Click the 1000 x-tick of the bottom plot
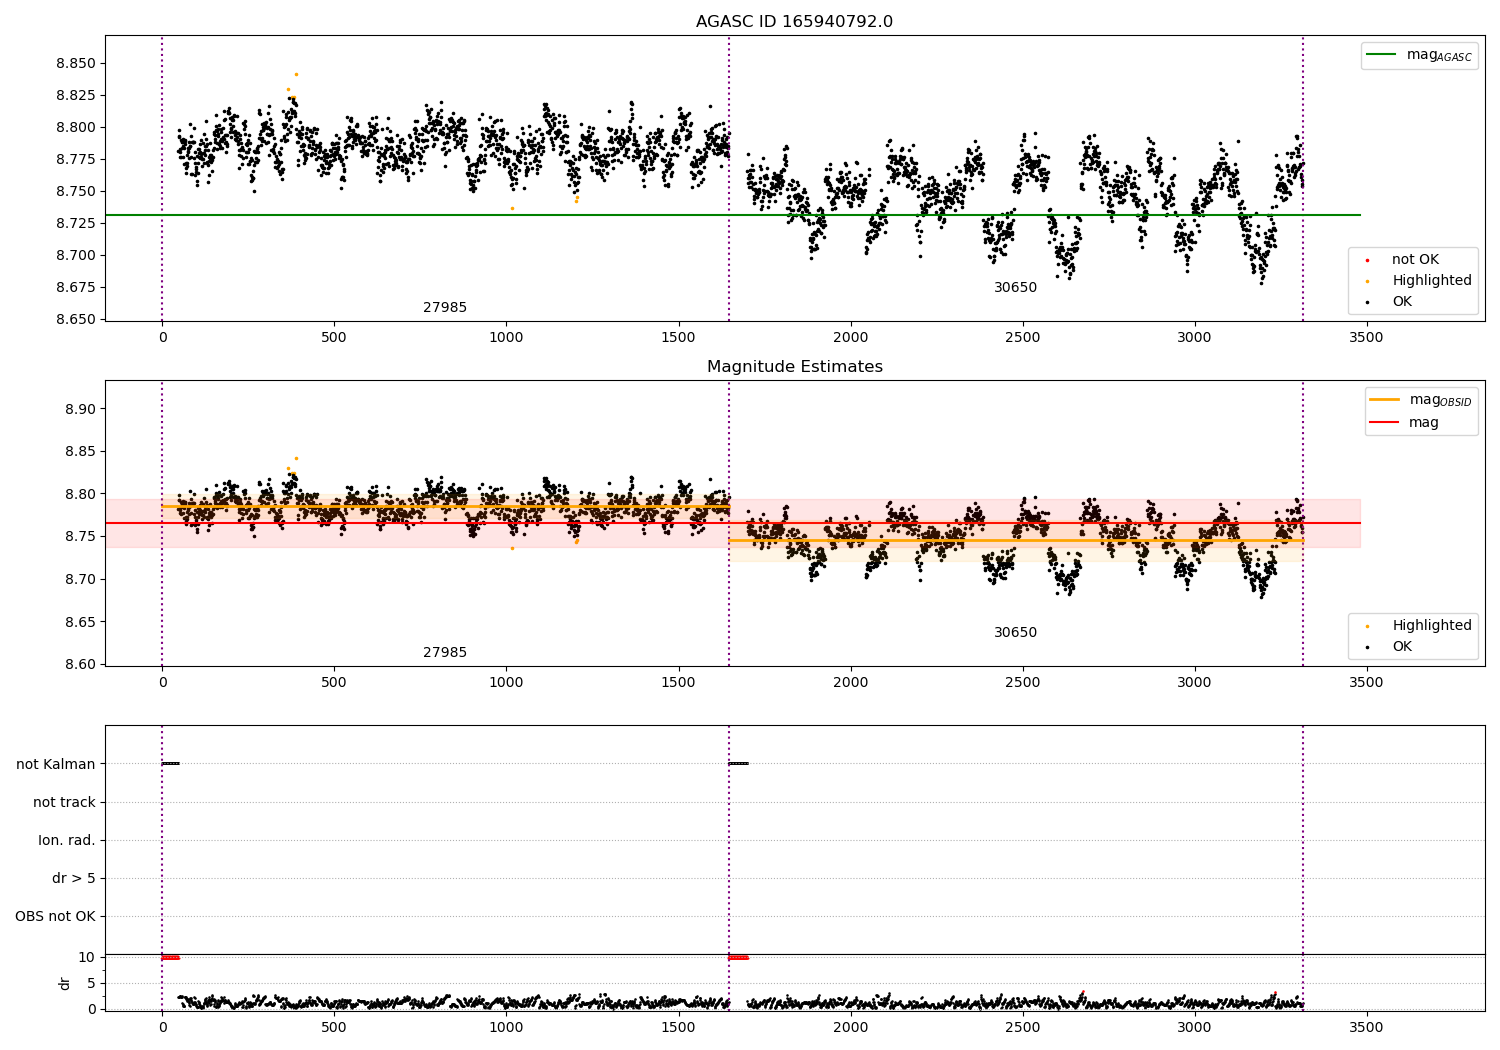 [506, 1027]
